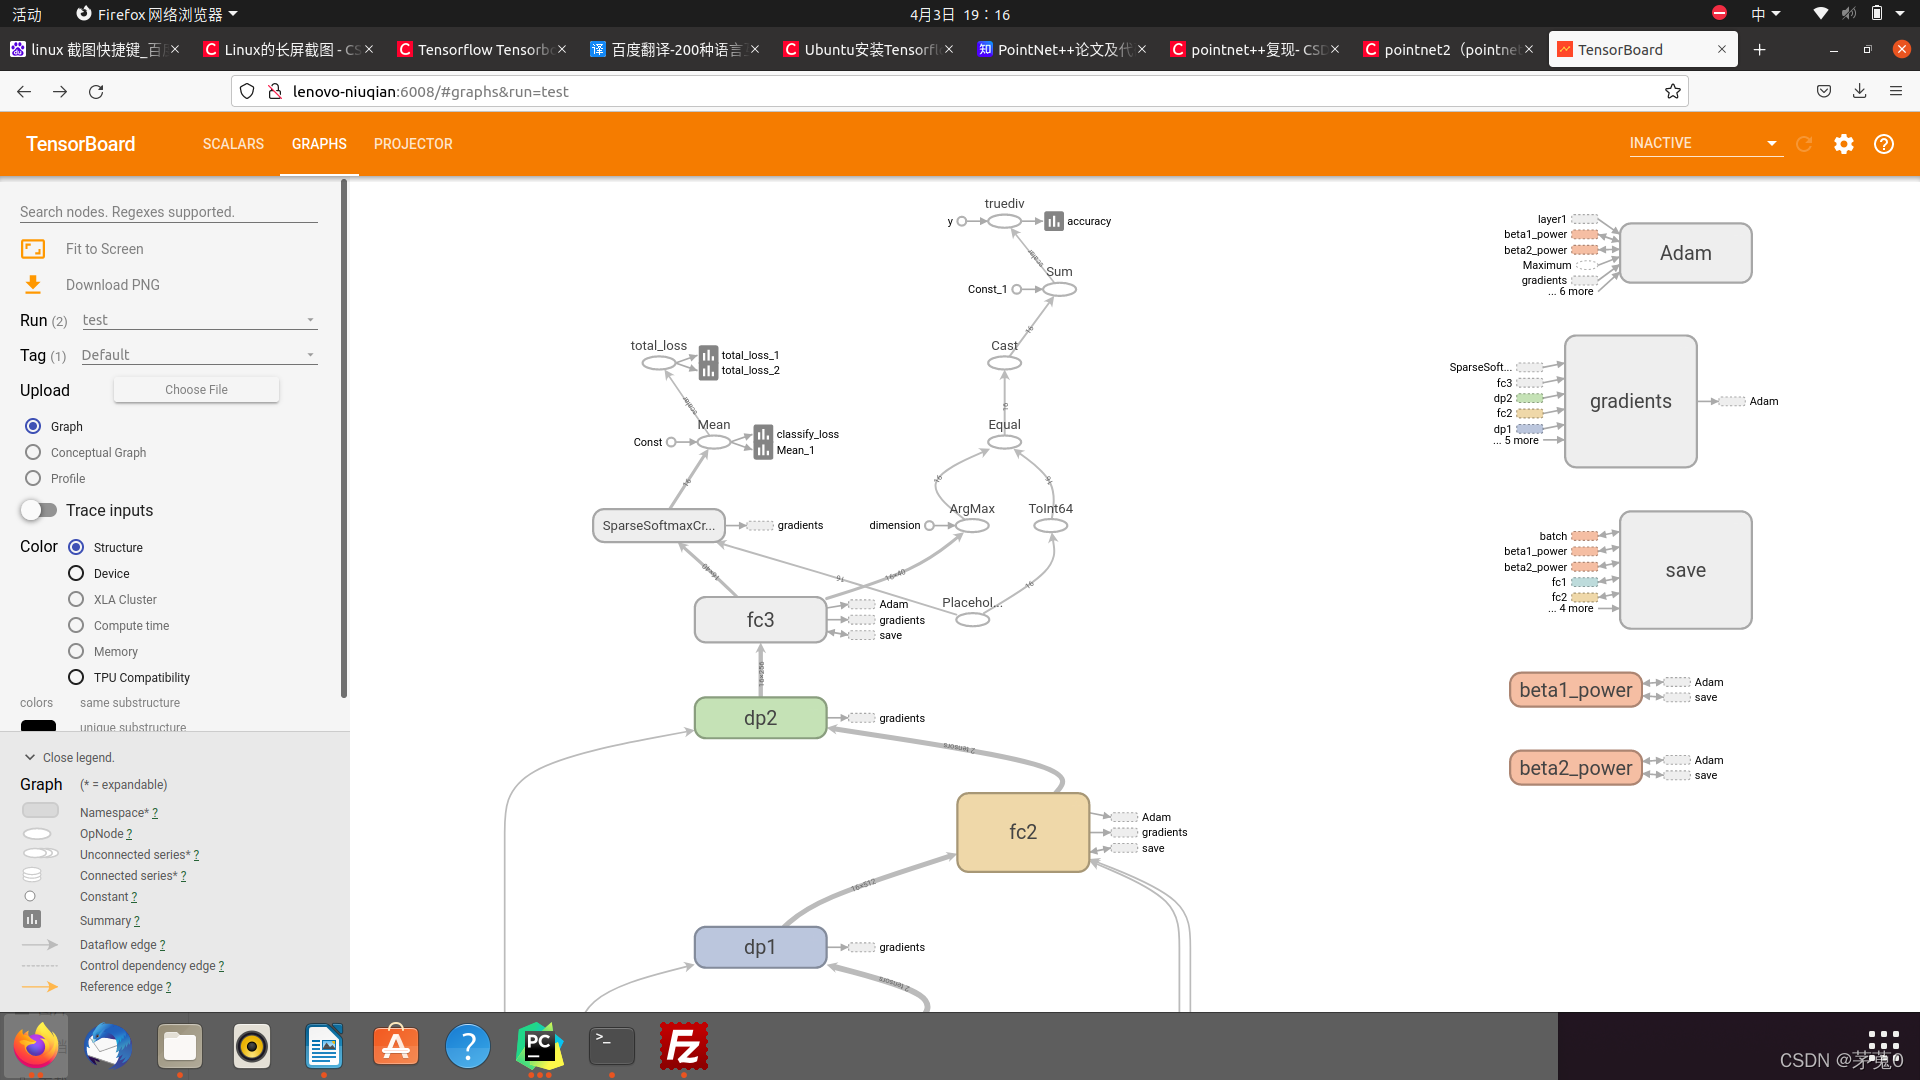Click the beta1_power orange node
Image resolution: width=1920 pixels, height=1080 pixels.
click(x=1575, y=690)
